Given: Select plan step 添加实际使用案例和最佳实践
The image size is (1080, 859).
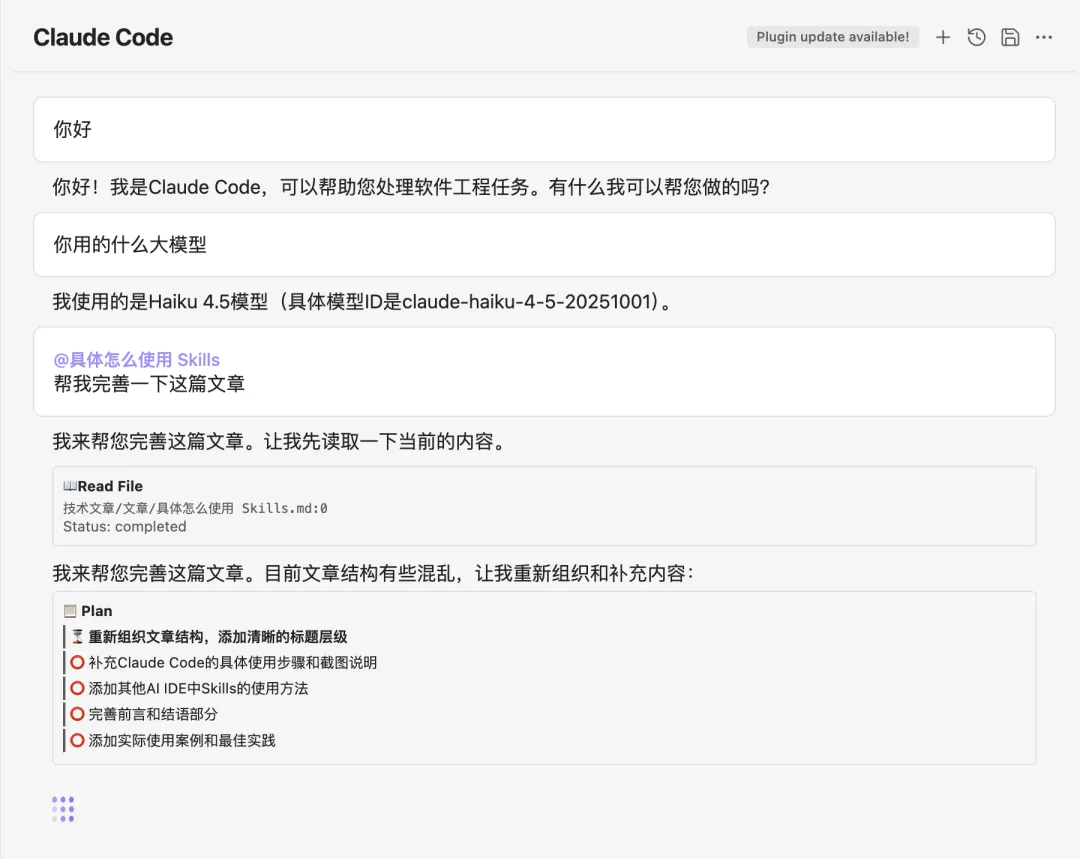Looking at the screenshot, I should point(182,741).
